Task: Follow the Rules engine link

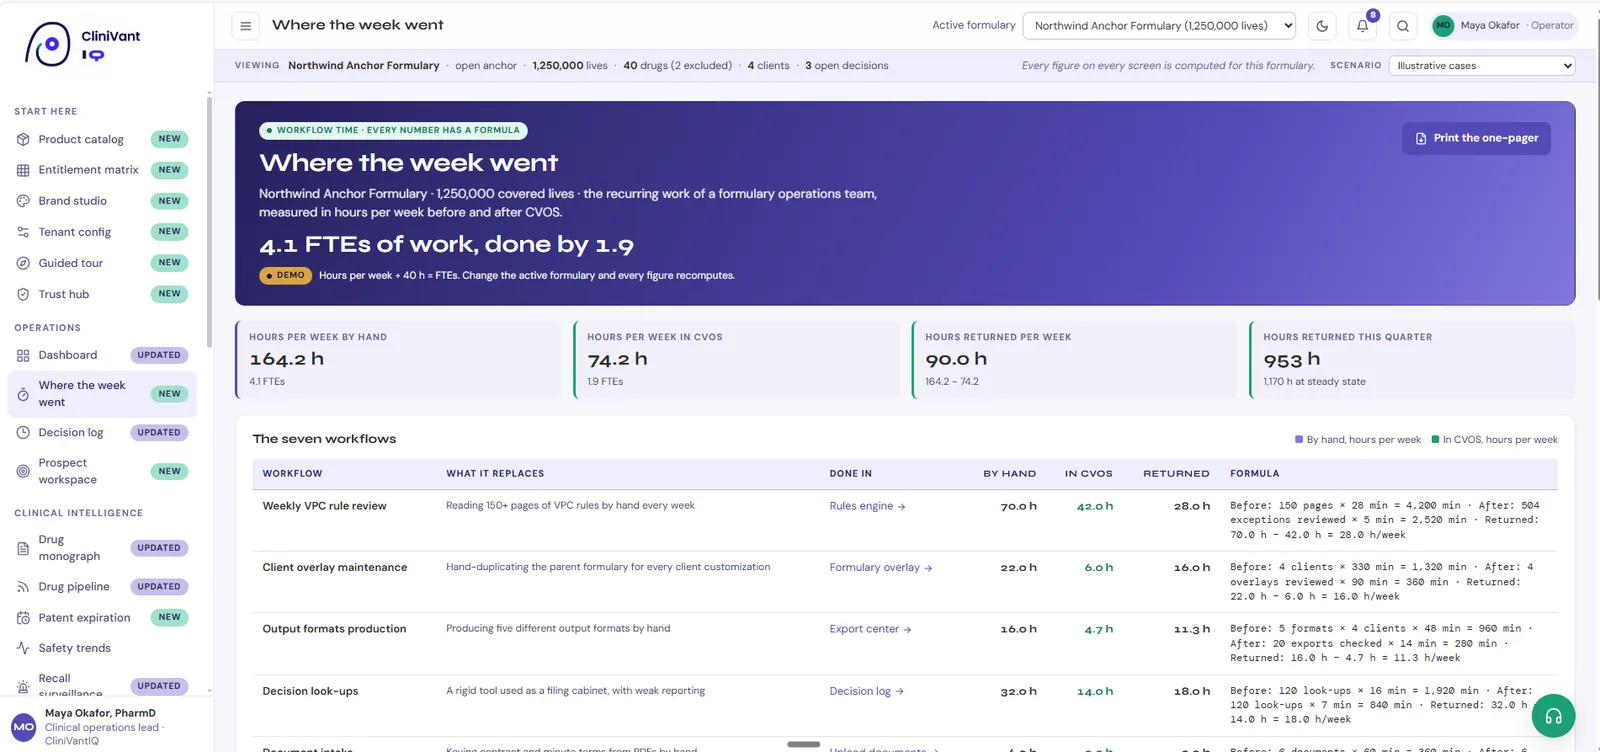Action: (867, 506)
